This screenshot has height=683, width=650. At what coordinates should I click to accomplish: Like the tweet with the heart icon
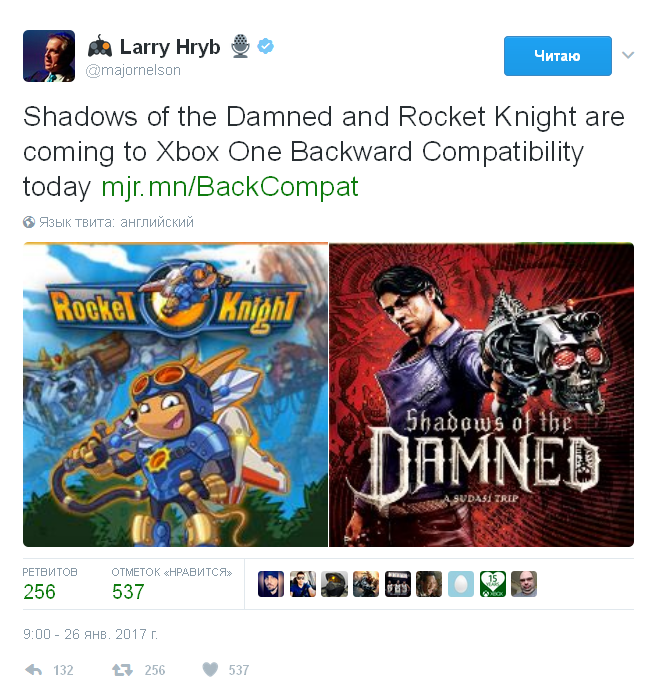pos(210,669)
